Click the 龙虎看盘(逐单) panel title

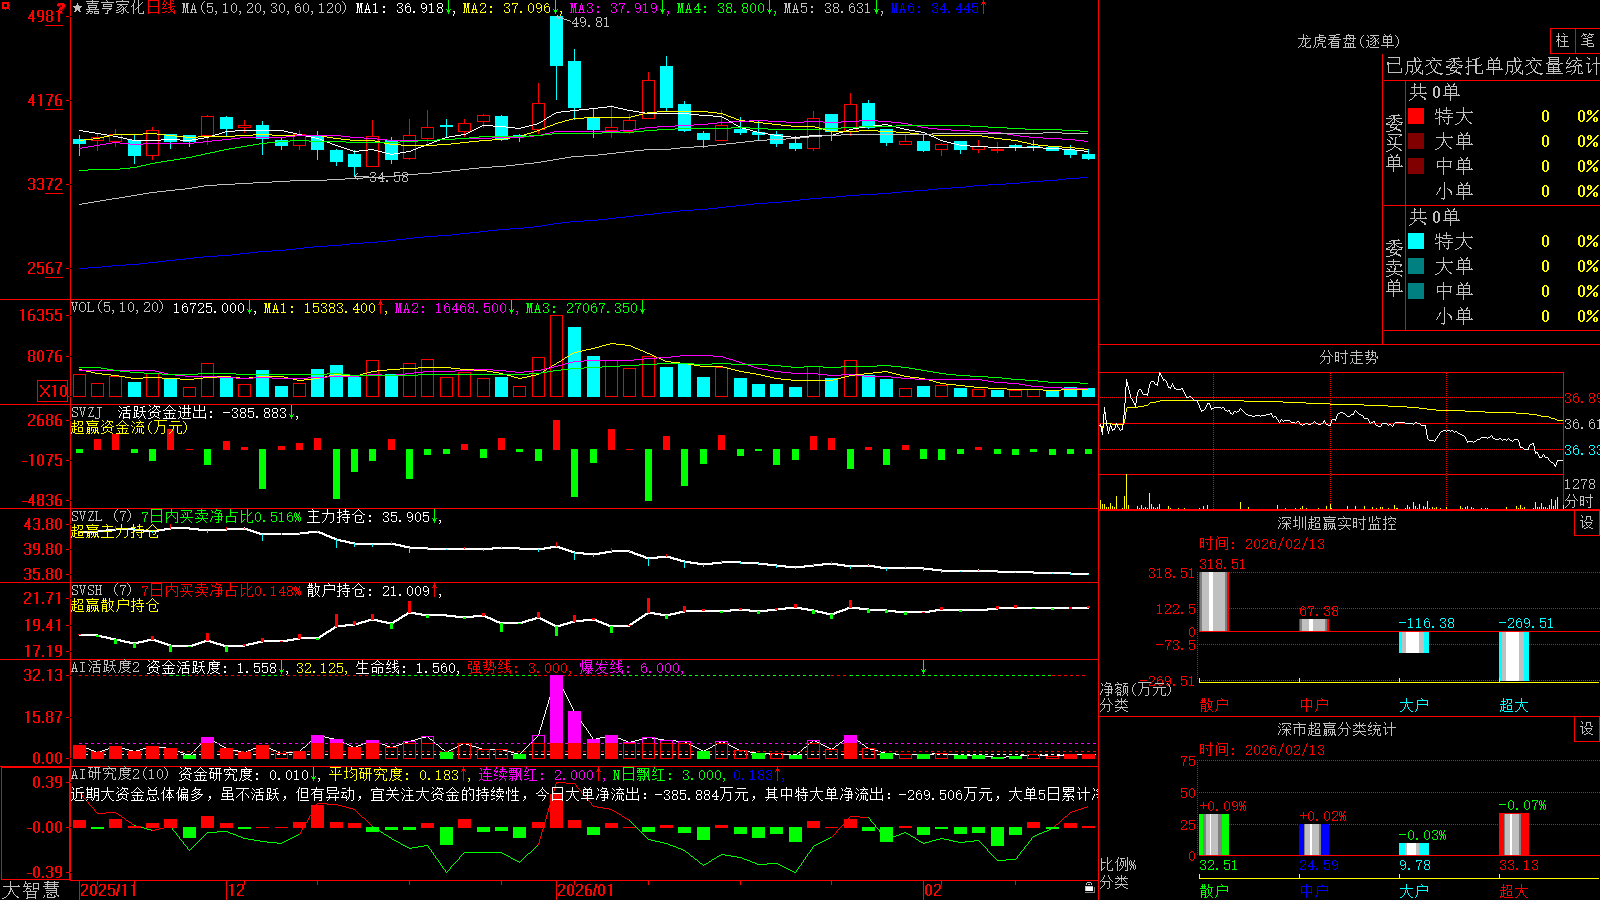point(1349,41)
